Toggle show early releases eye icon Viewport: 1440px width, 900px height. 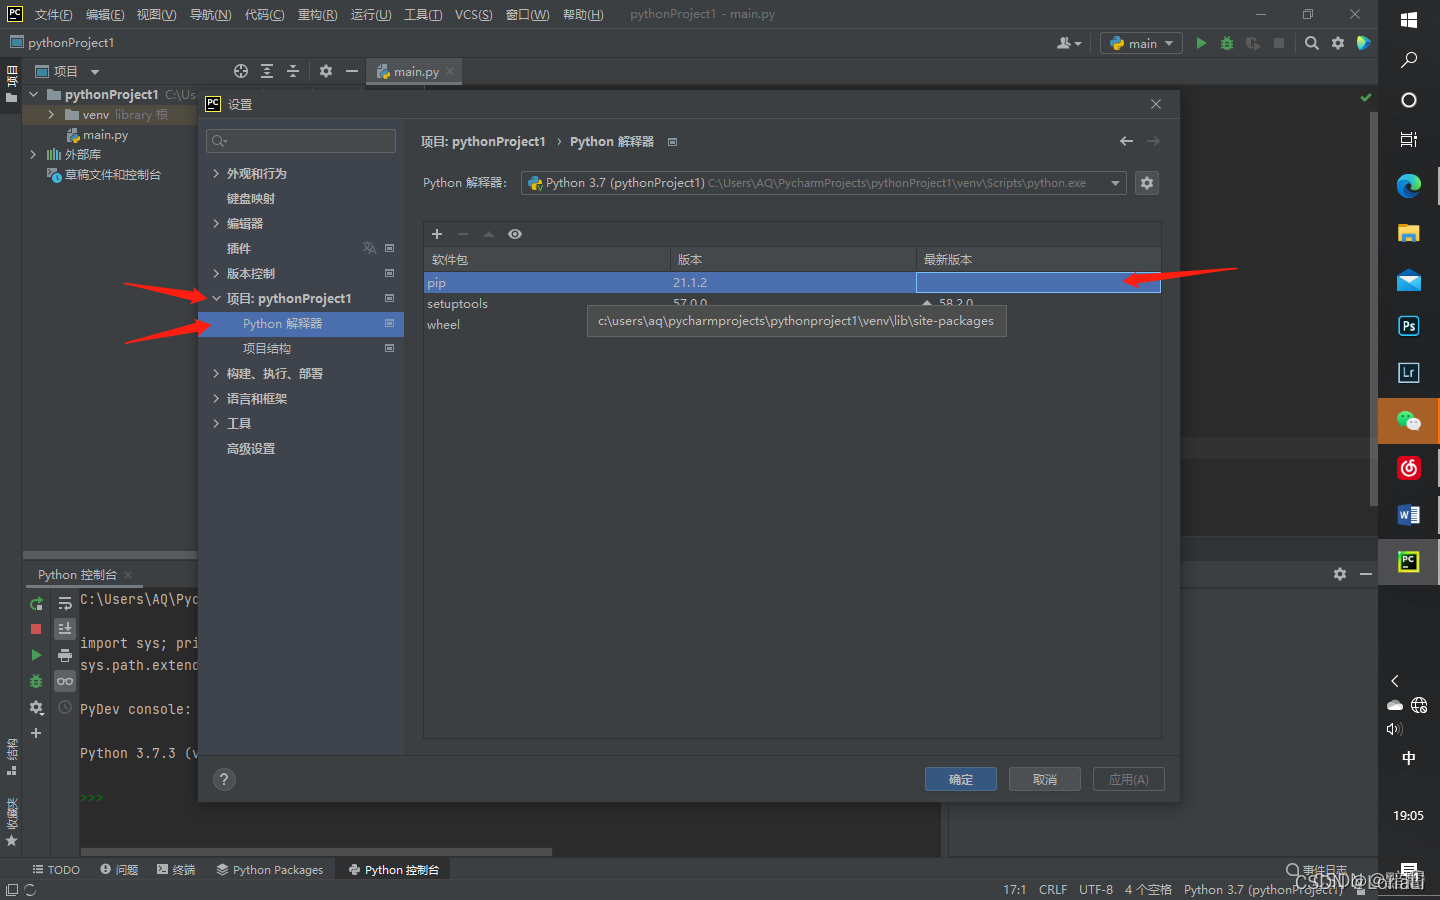pyautogui.click(x=515, y=234)
